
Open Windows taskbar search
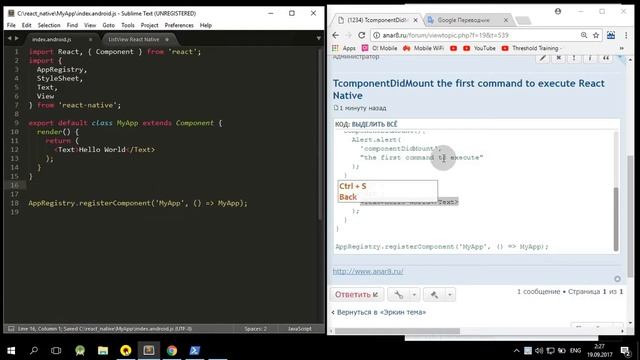coord(34,351)
